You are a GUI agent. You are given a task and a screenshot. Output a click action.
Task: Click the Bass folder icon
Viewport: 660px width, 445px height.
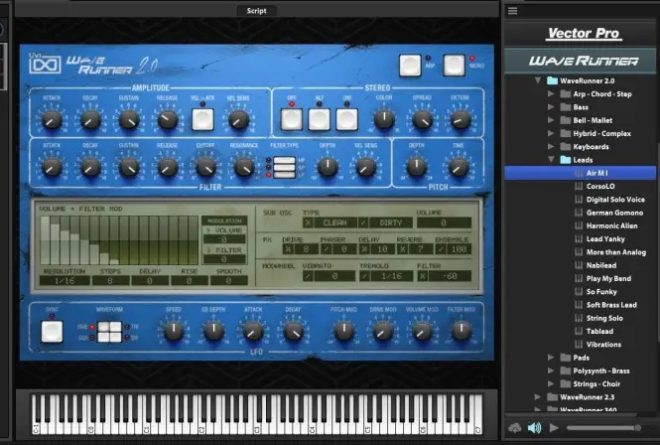(565, 107)
